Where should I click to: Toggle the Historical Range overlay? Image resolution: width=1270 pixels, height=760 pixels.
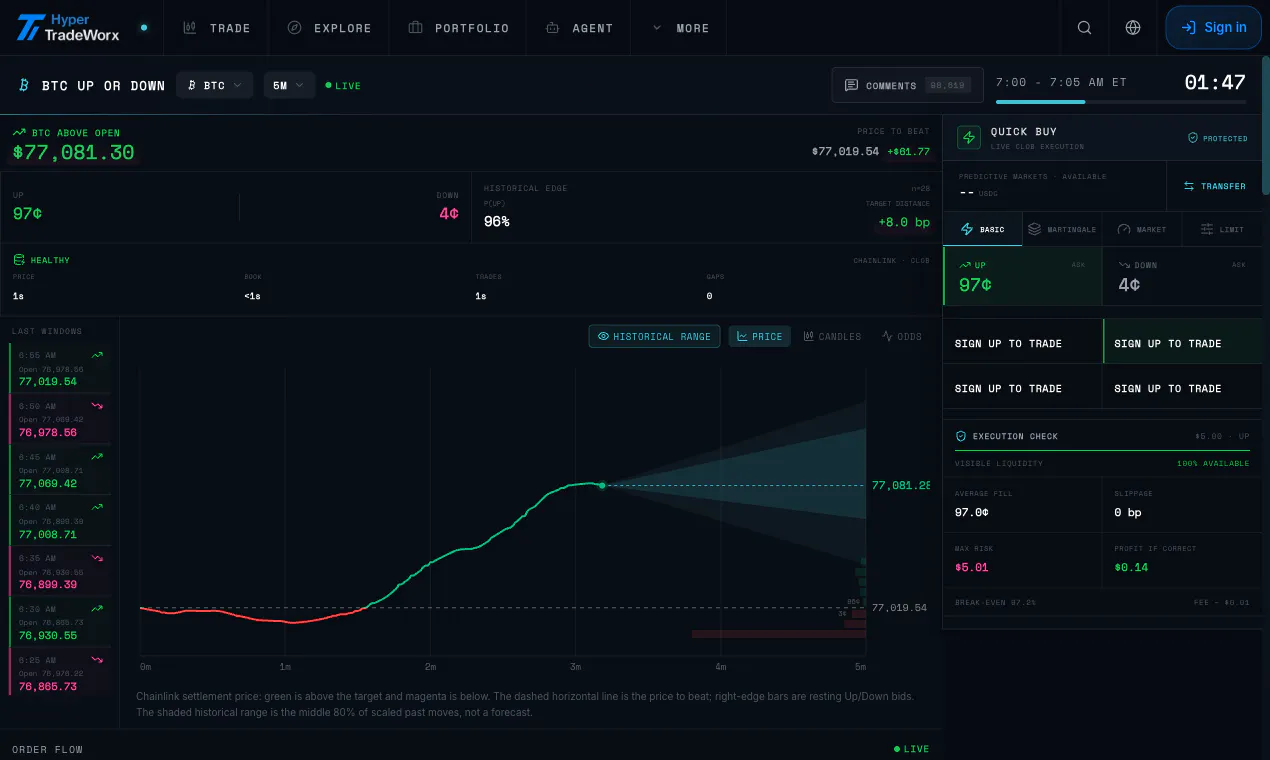[654, 337]
